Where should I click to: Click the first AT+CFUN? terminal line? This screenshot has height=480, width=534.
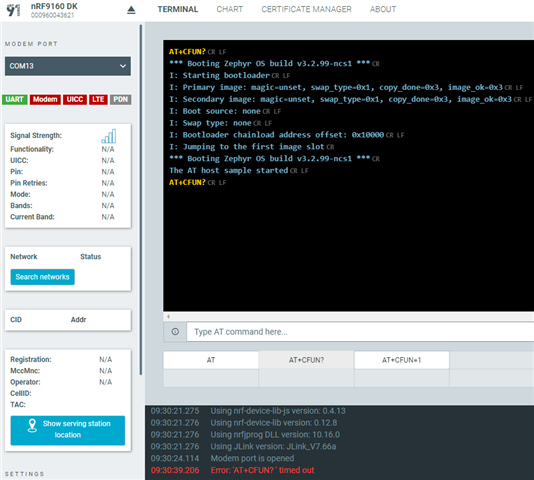(x=187, y=51)
